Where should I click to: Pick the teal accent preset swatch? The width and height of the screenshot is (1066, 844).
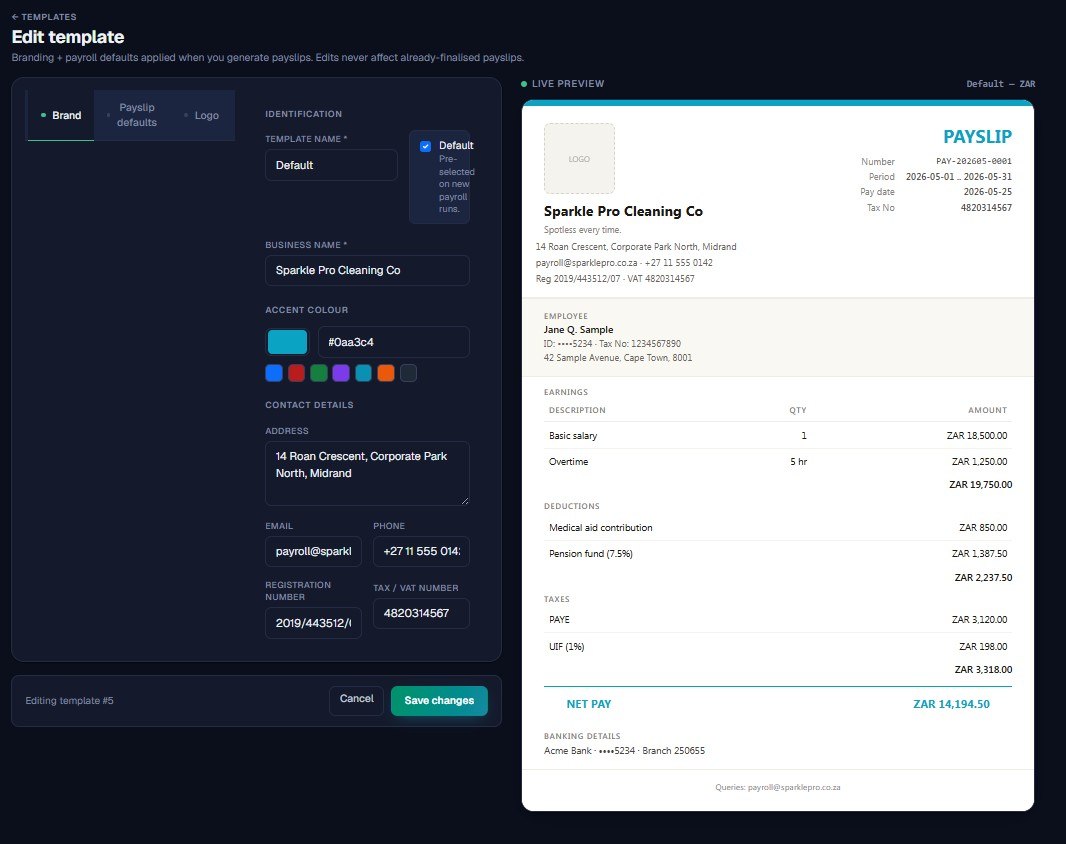364,373
